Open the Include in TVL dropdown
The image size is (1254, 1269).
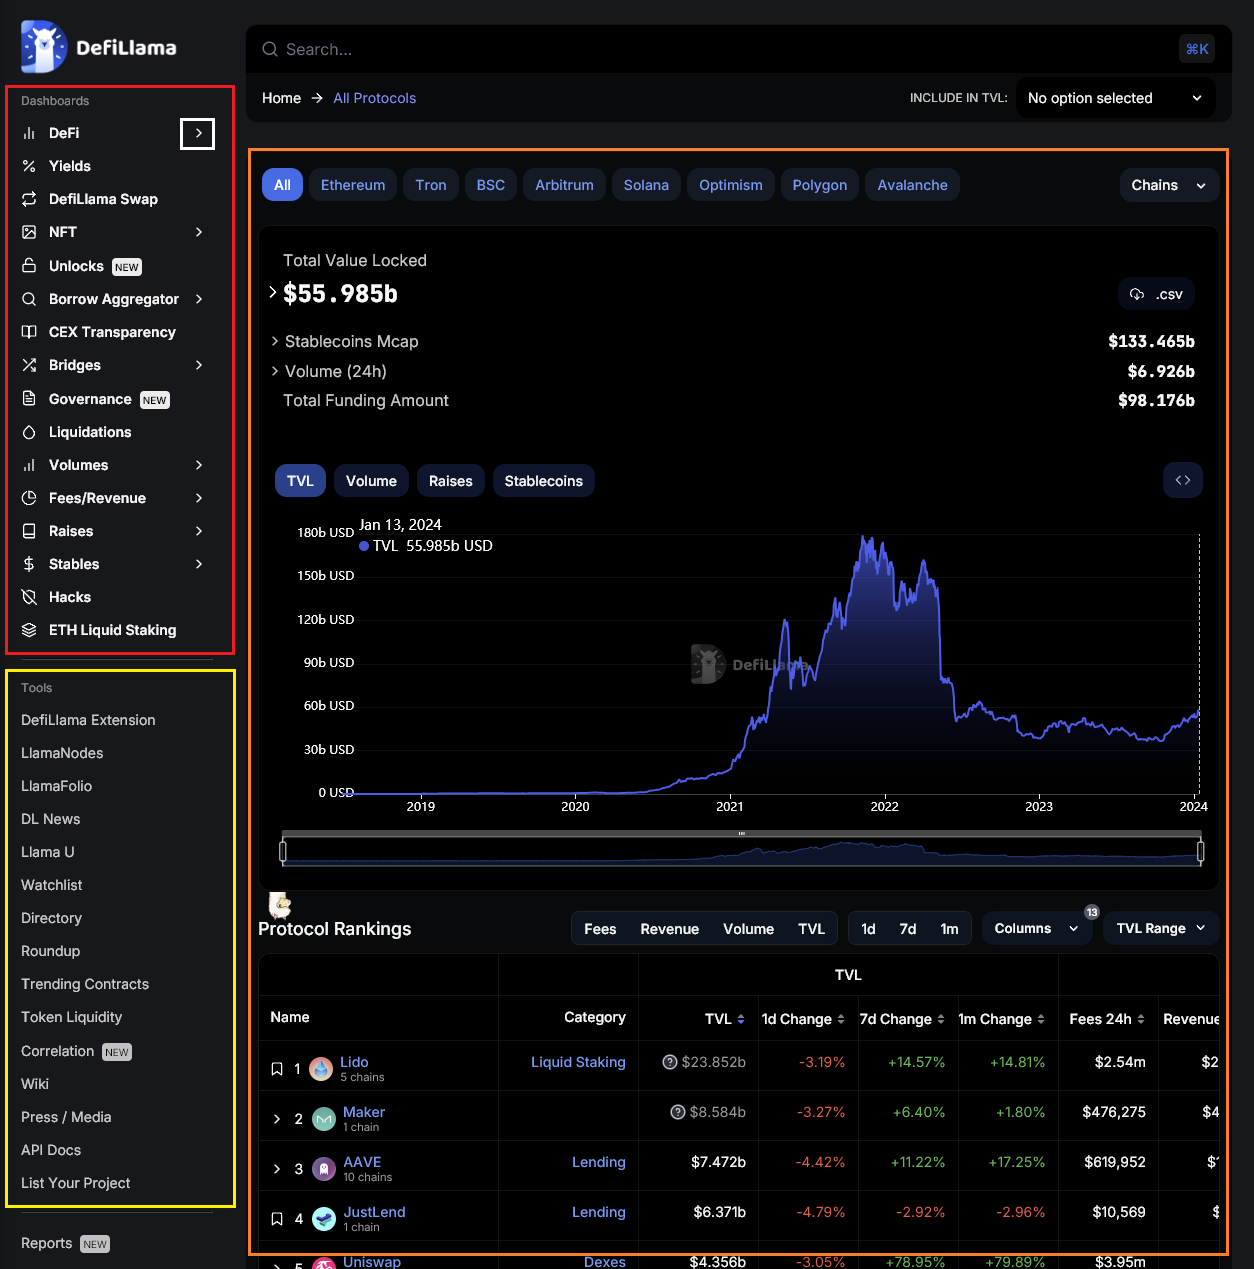click(x=1116, y=98)
